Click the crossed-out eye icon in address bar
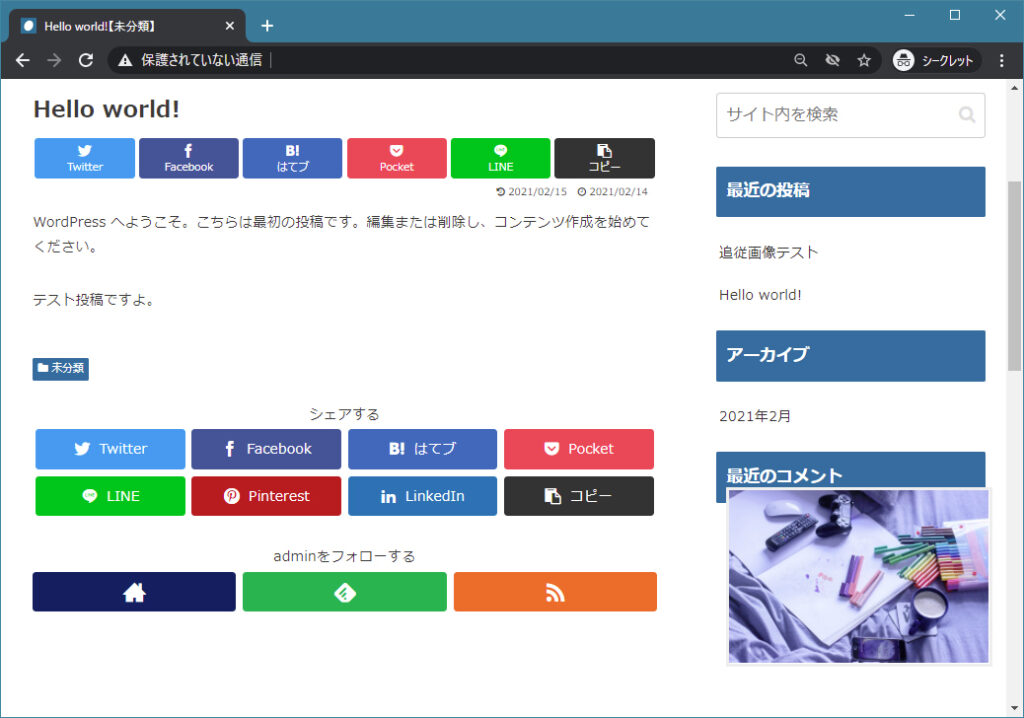 832,61
